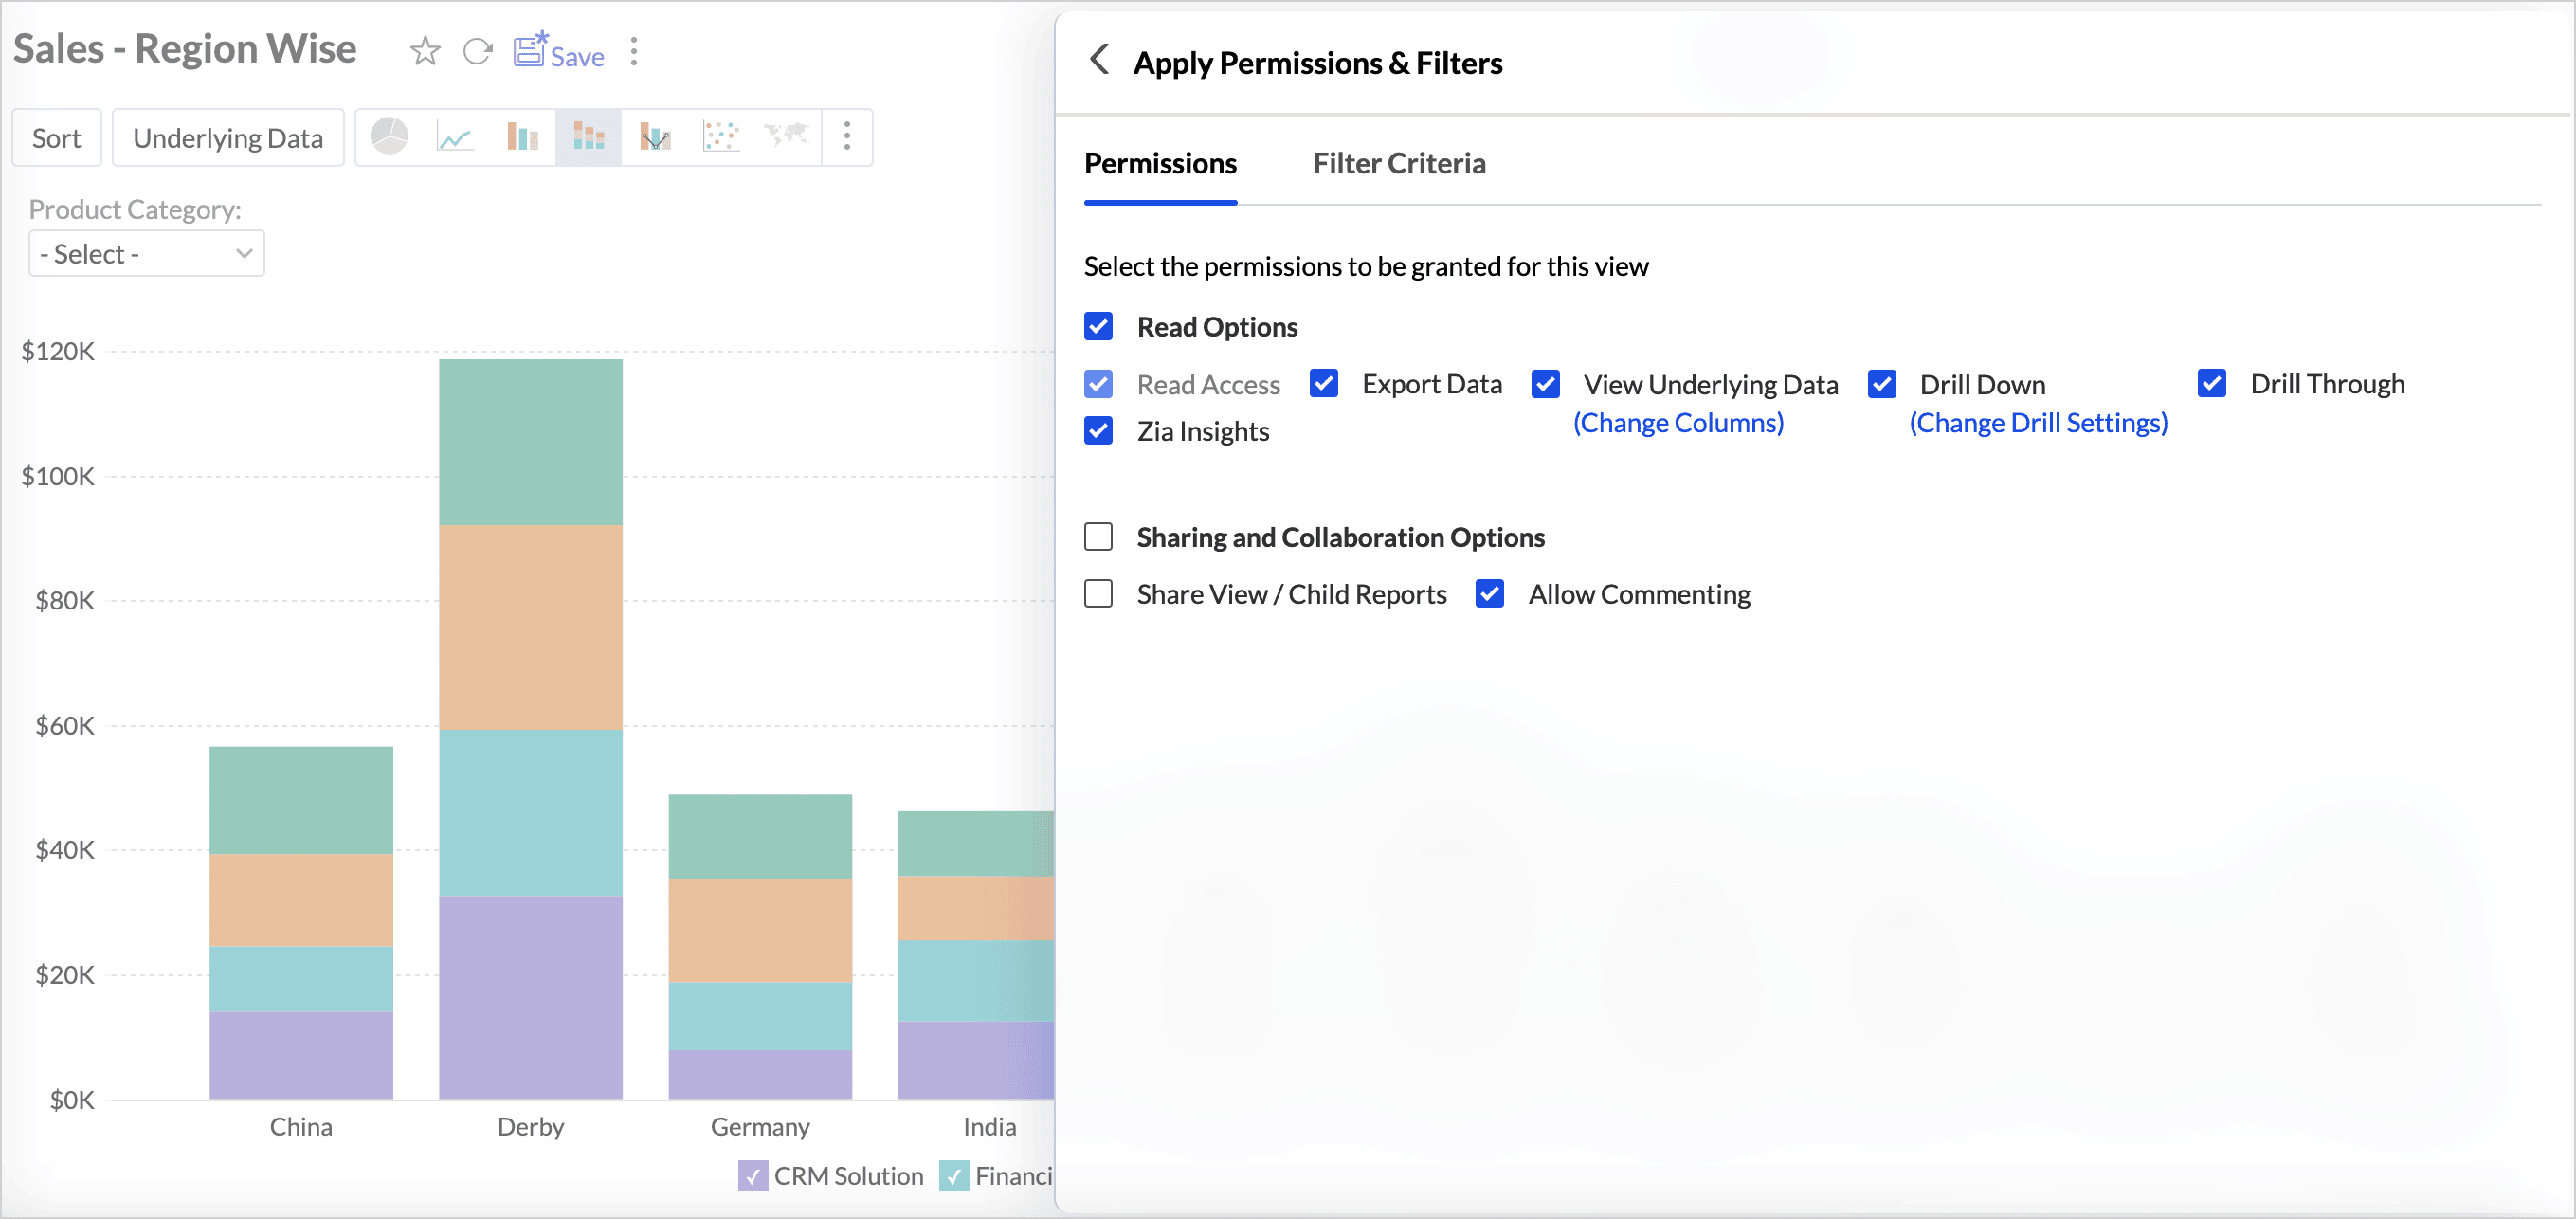Uncheck the Drill Down permission
The image size is (2576, 1219).
(x=1882, y=385)
